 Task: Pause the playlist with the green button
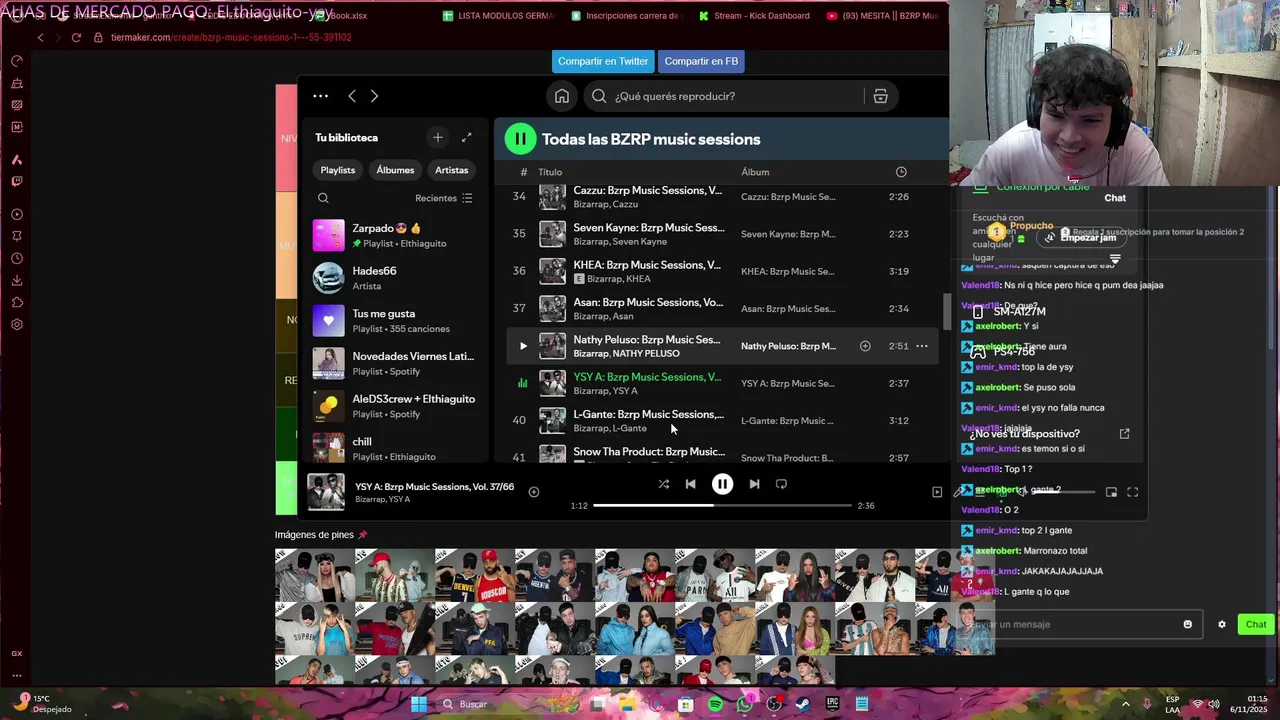pos(520,139)
